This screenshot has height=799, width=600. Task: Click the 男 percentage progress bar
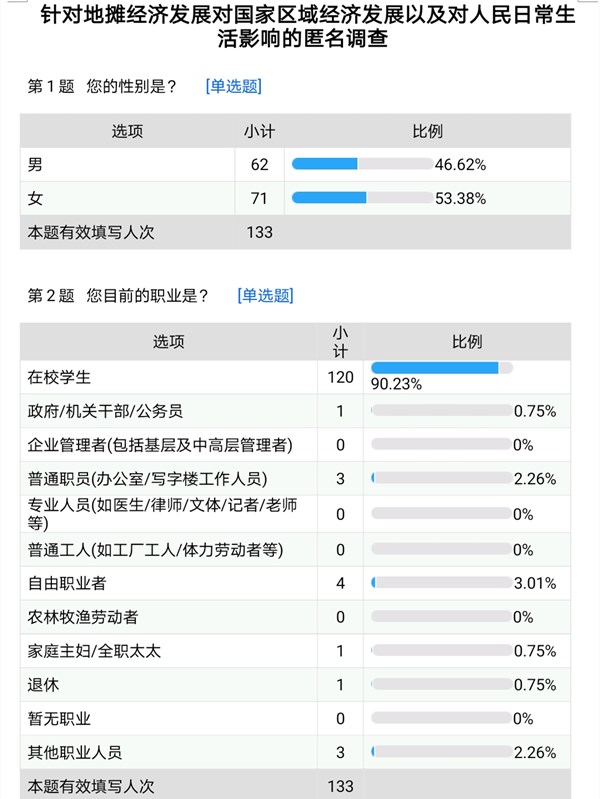point(362,164)
